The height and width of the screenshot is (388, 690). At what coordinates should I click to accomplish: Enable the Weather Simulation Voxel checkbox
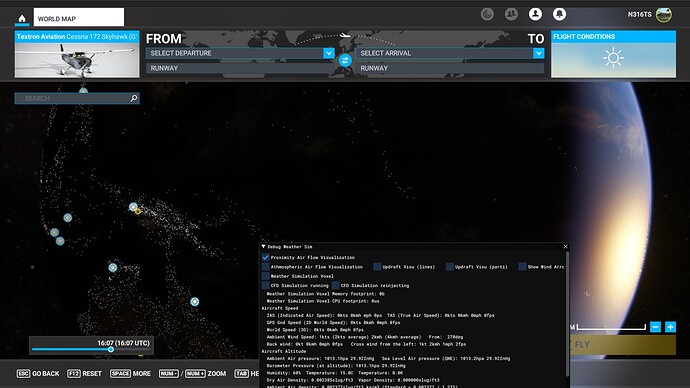[x=265, y=276]
